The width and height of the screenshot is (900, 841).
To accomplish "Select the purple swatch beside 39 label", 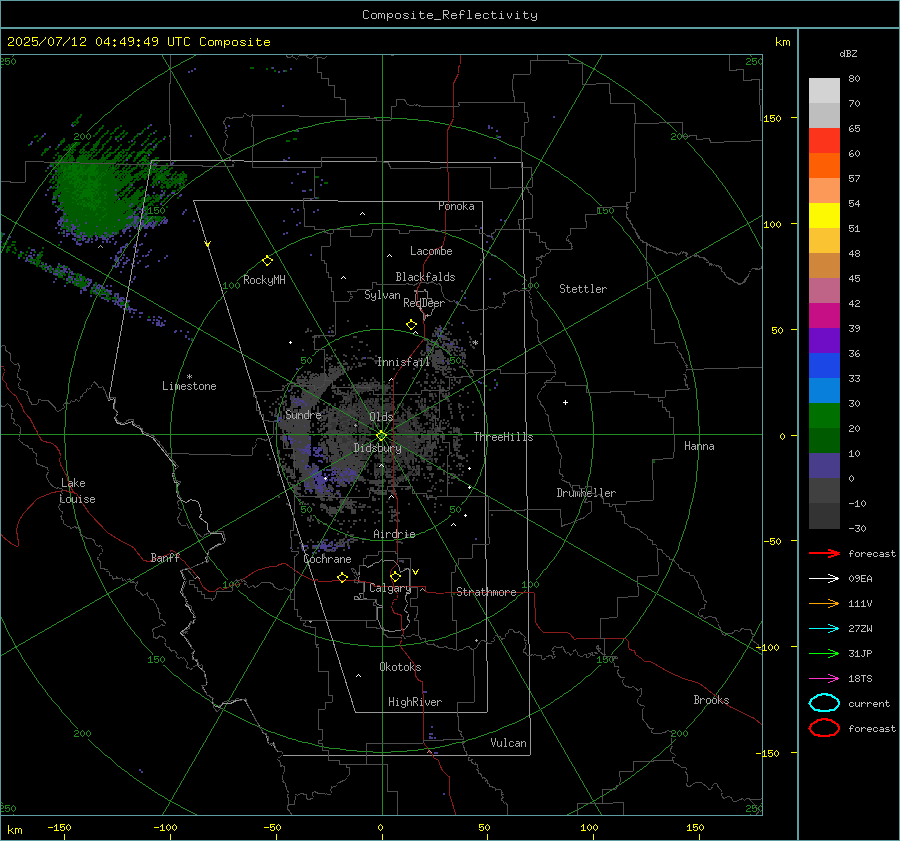I will click(x=824, y=340).
